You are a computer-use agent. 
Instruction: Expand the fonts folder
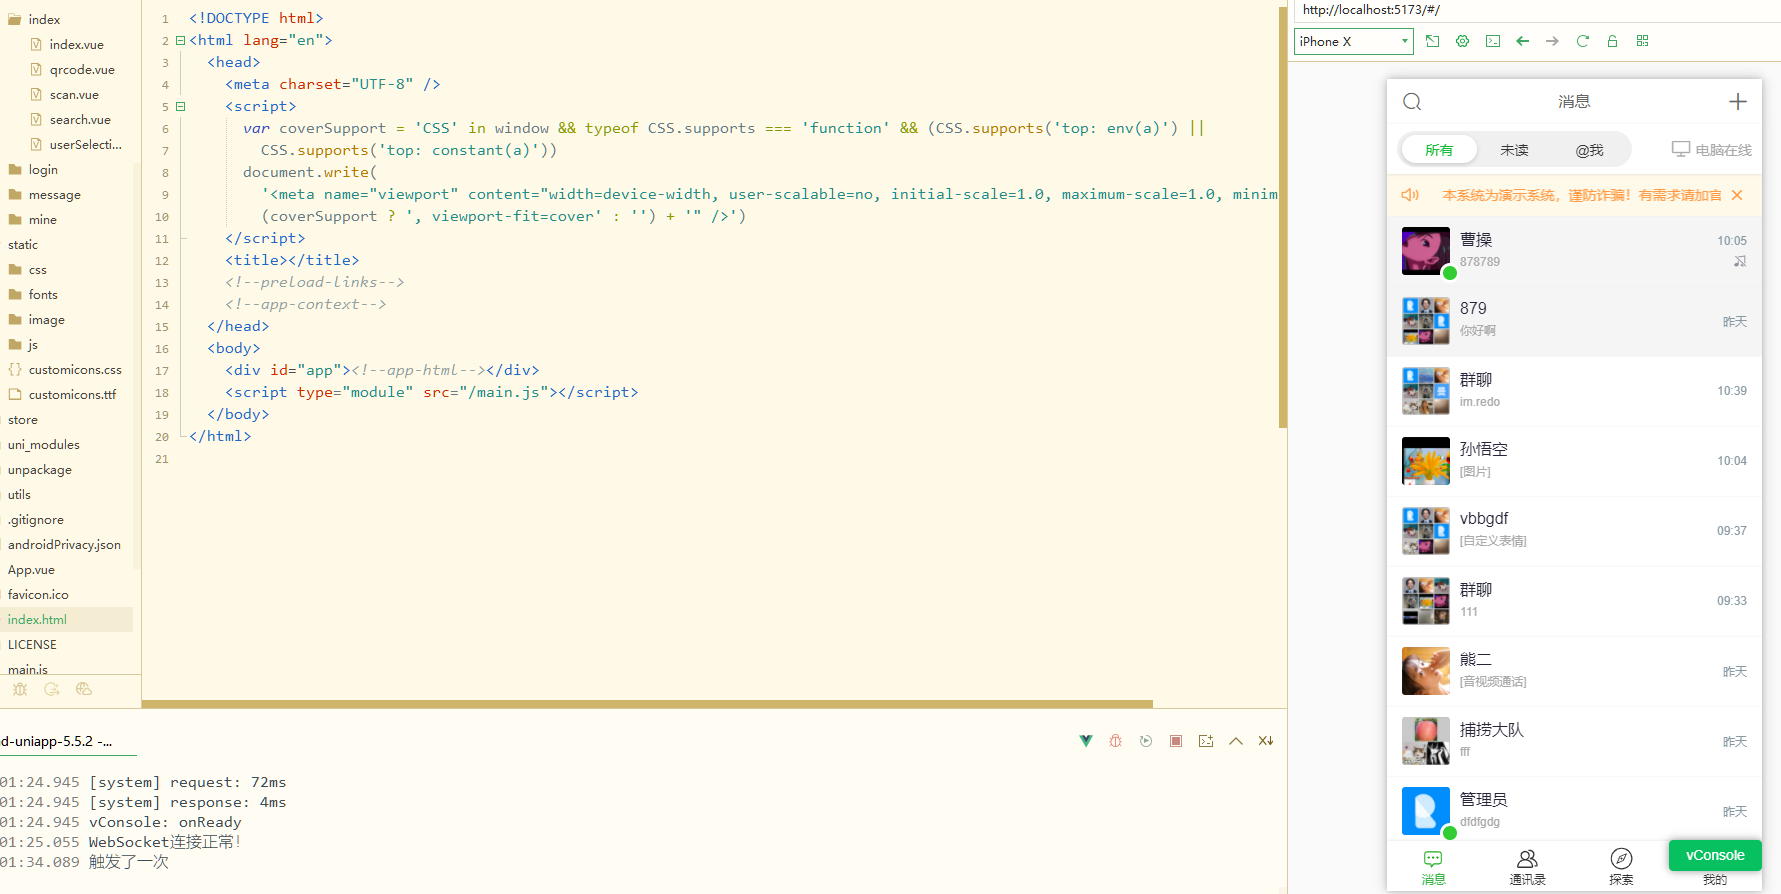pos(33,295)
